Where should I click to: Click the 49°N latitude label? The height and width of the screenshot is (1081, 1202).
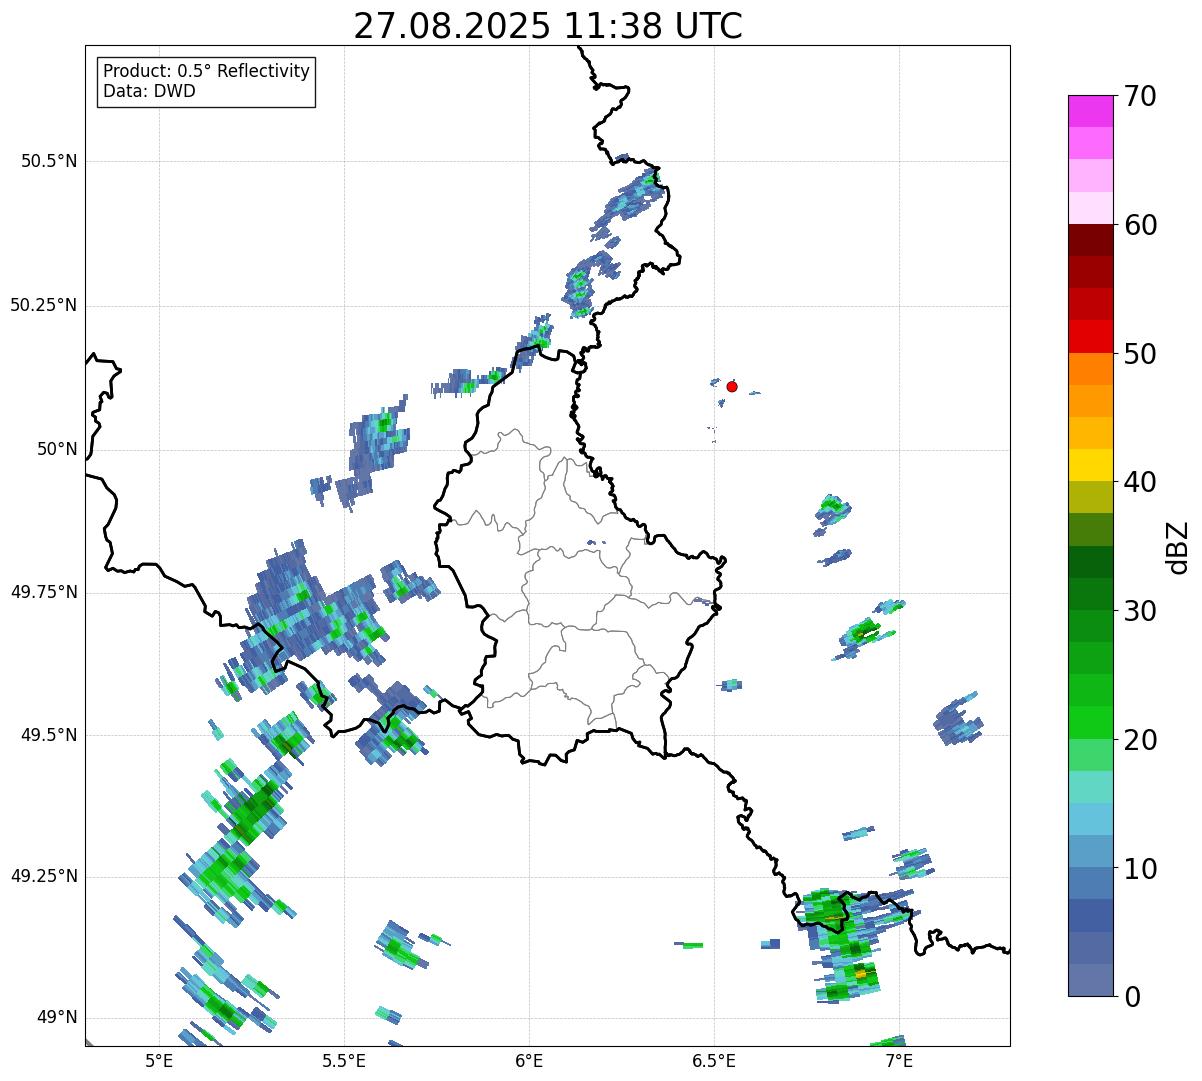tap(57, 1017)
